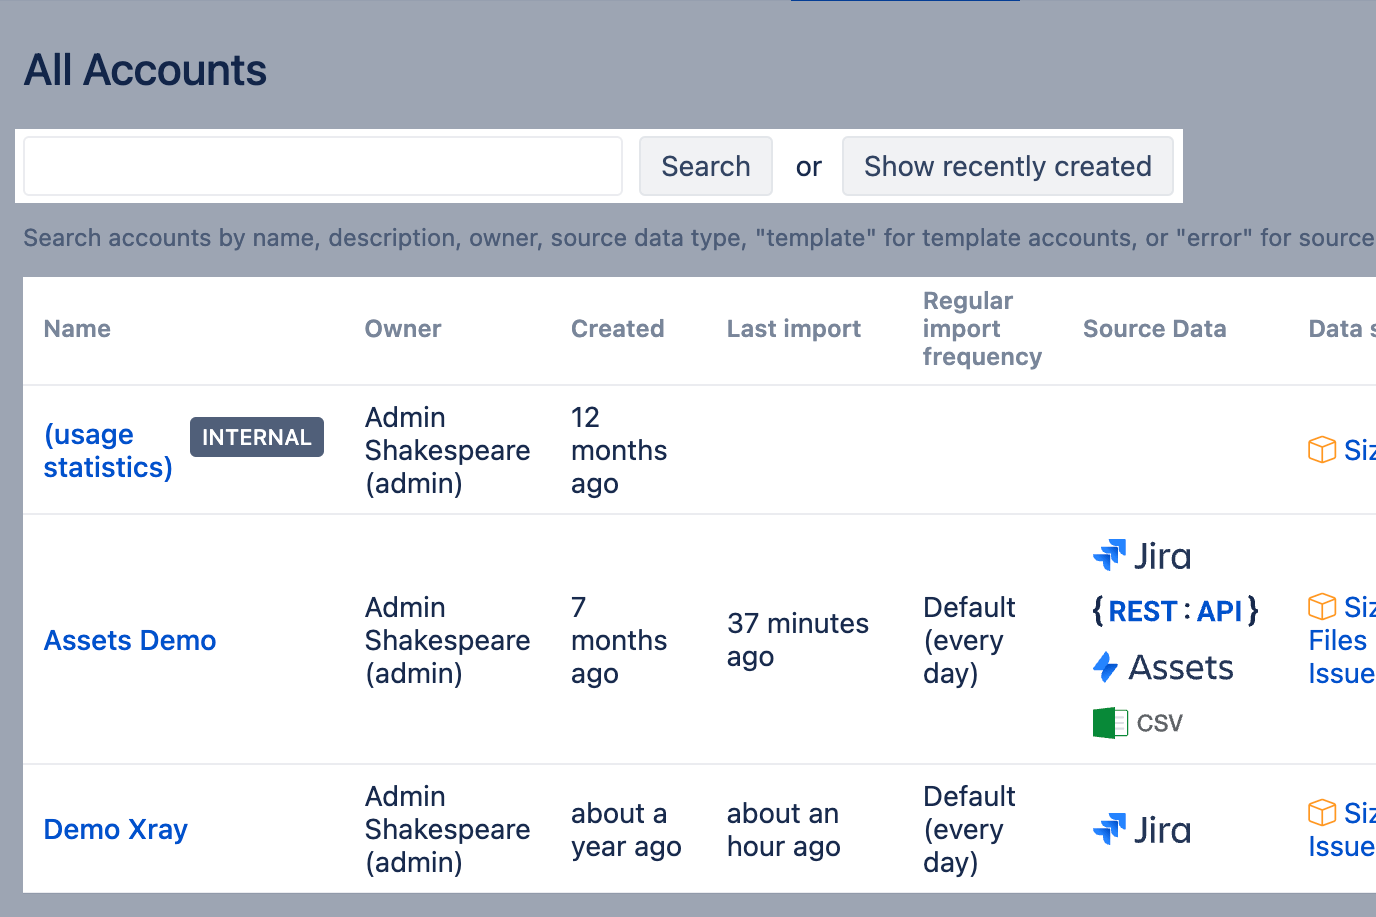The height and width of the screenshot is (917, 1376).
Task: Open Files link in Assets Demo row
Action: tap(1337, 640)
